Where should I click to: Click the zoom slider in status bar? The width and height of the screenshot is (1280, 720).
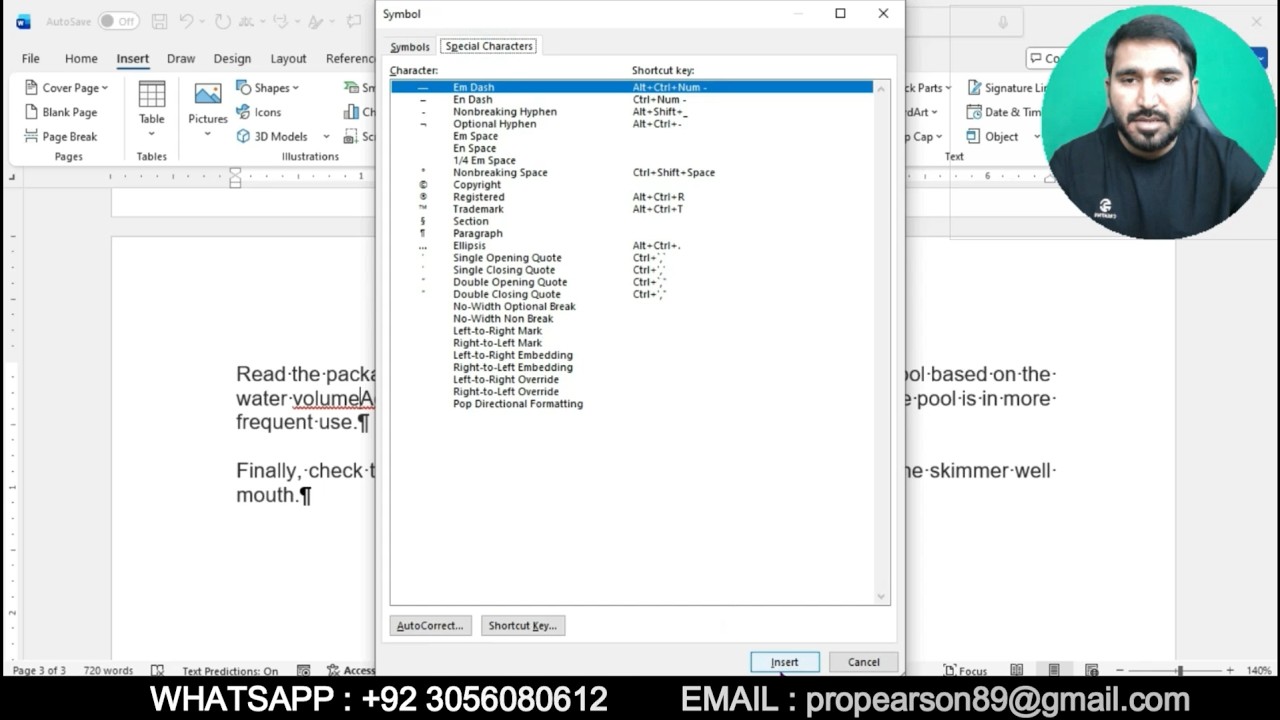[x=1180, y=671]
